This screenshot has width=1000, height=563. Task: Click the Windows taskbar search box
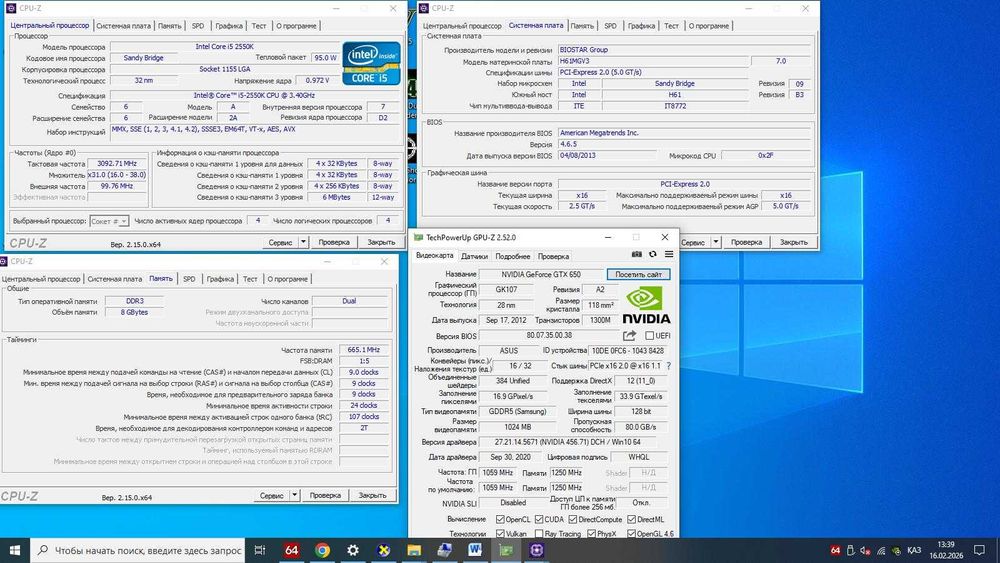click(138, 550)
